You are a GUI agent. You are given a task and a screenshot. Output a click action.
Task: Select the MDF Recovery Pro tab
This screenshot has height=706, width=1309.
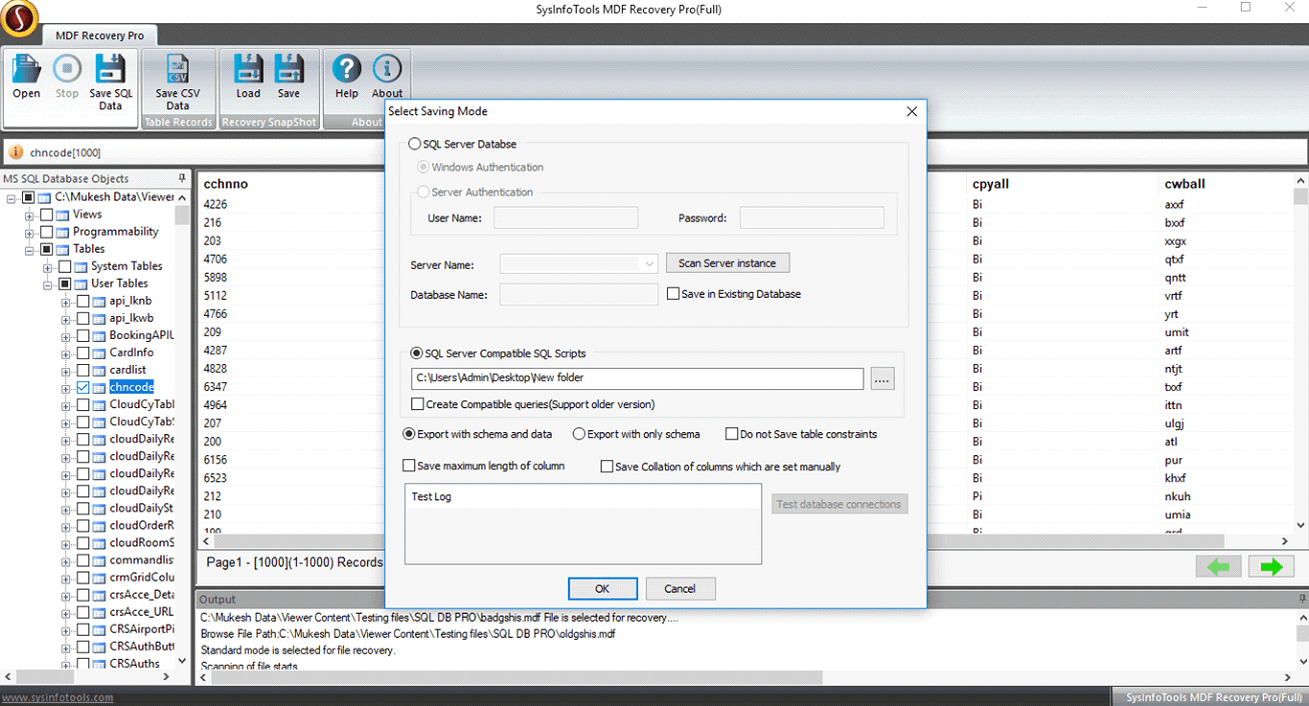[99, 36]
